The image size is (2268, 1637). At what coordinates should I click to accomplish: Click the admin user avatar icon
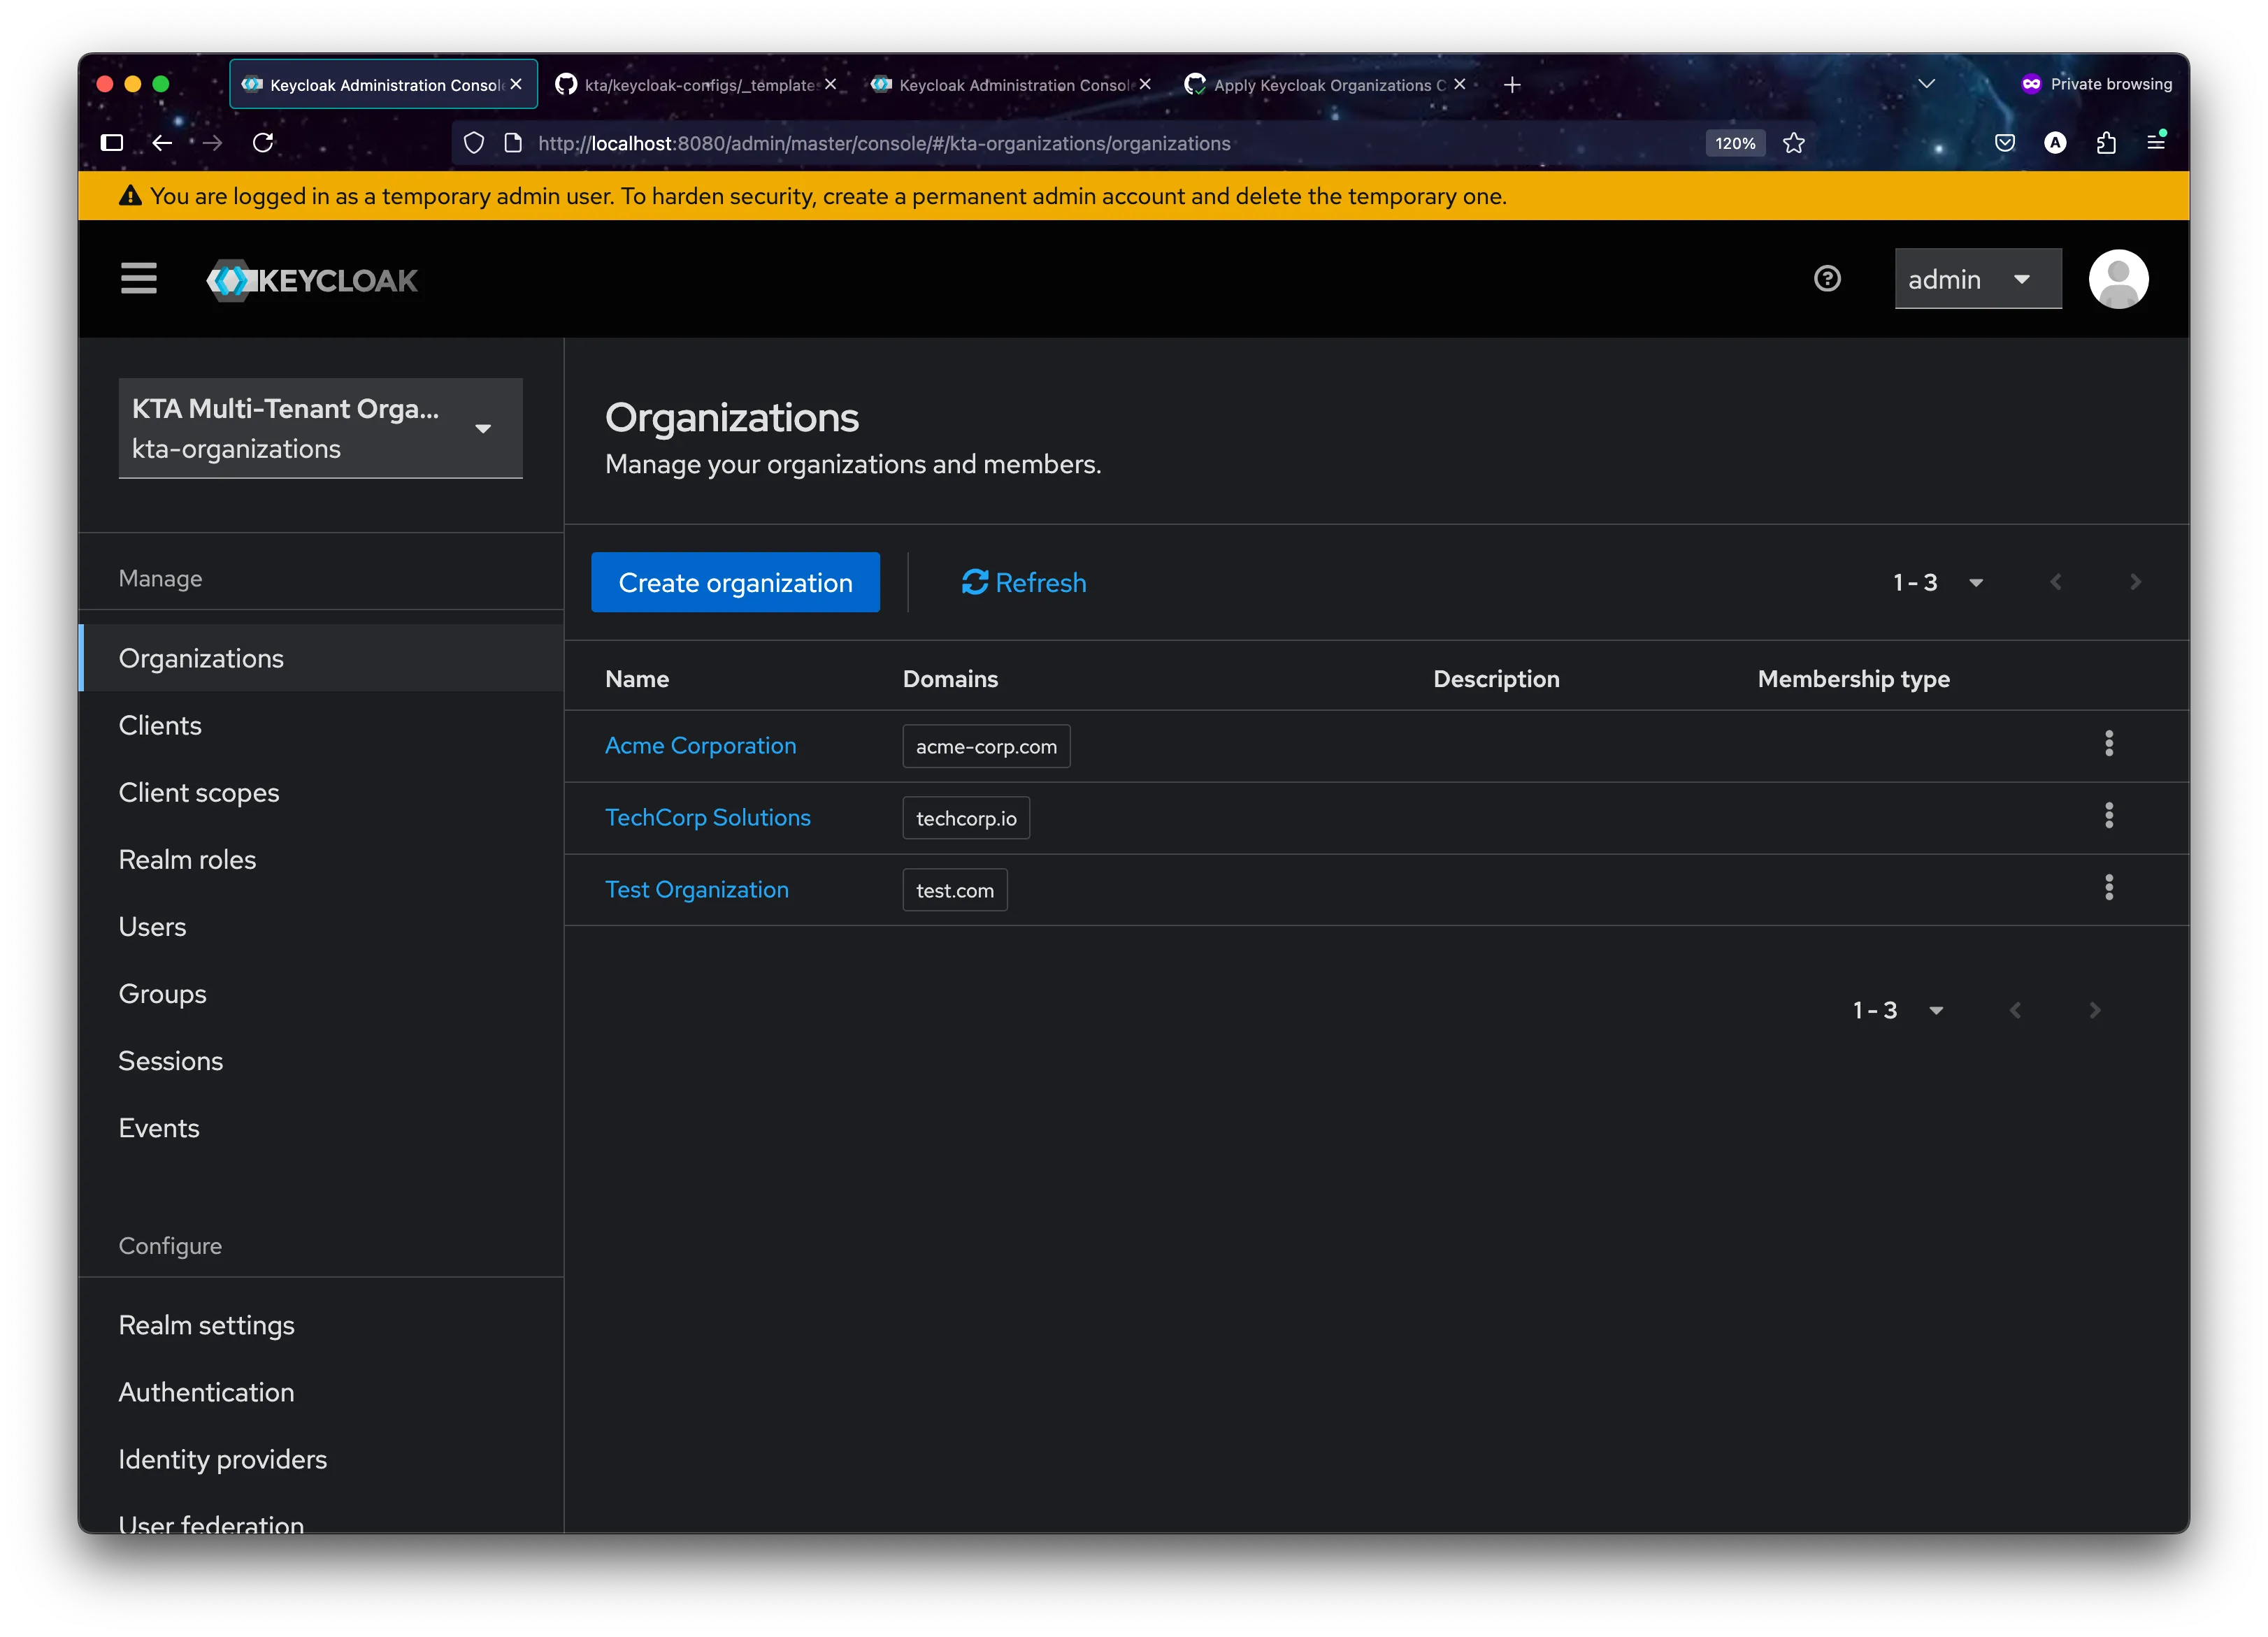point(2119,279)
